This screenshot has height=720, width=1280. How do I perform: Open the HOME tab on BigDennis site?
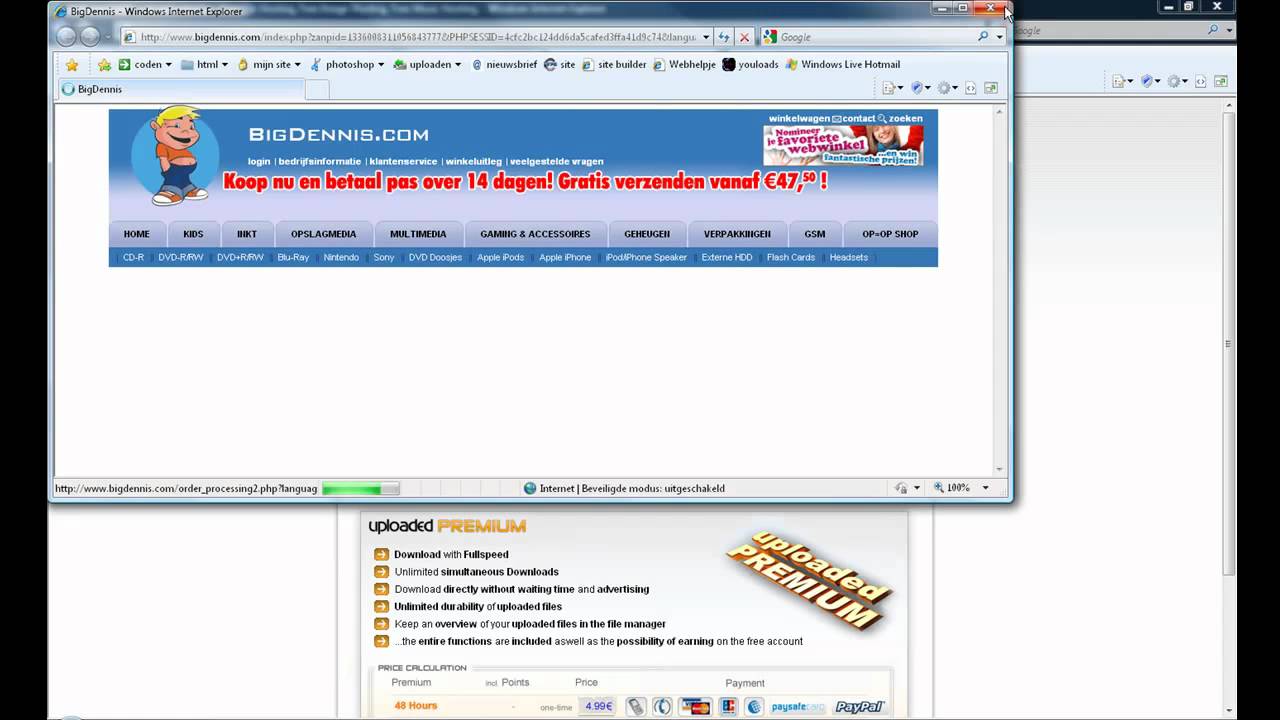point(136,234)
